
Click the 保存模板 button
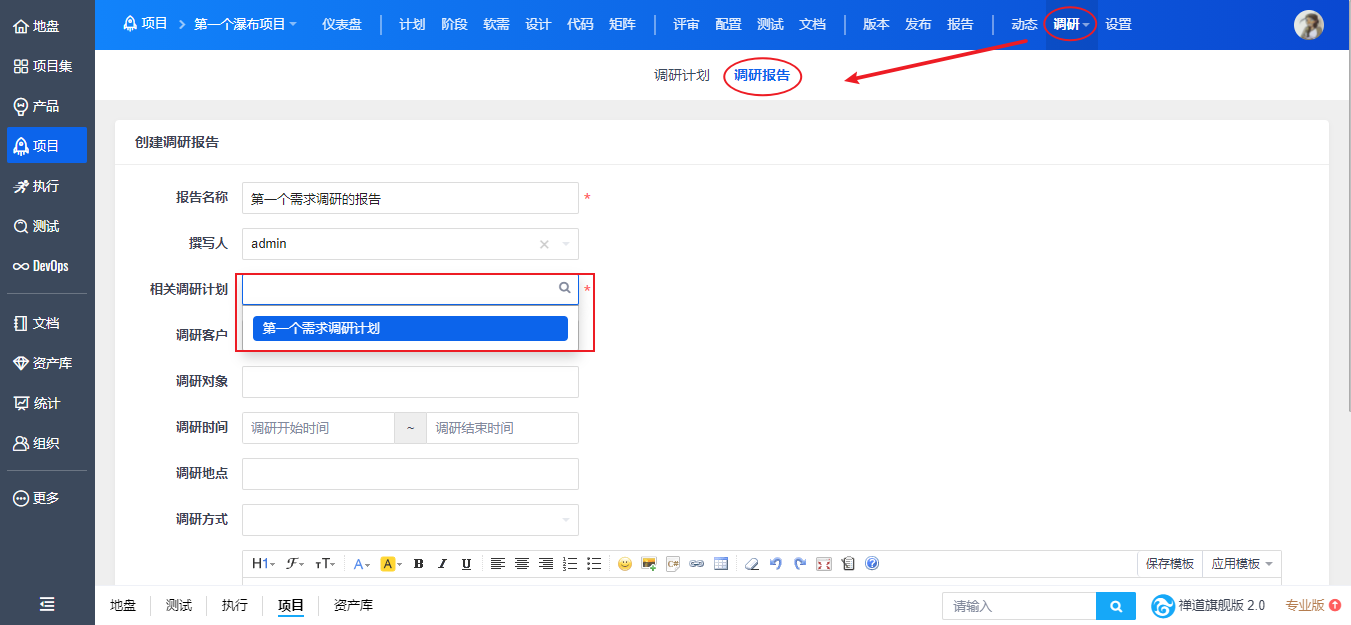click(x=1170, y=564)
